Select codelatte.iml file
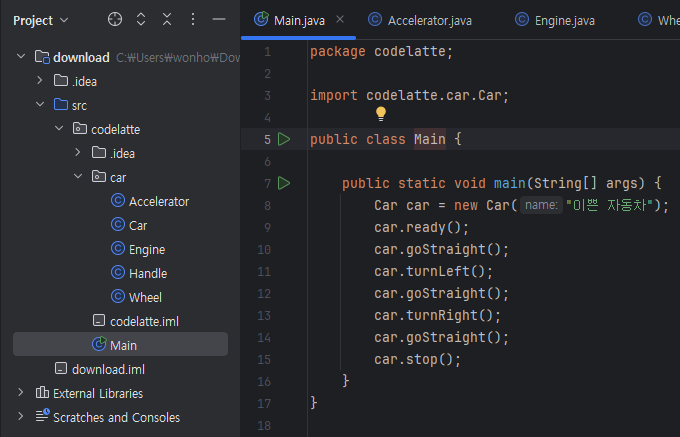The height and width of the screenshot is (437, 680). coord(144,322)
